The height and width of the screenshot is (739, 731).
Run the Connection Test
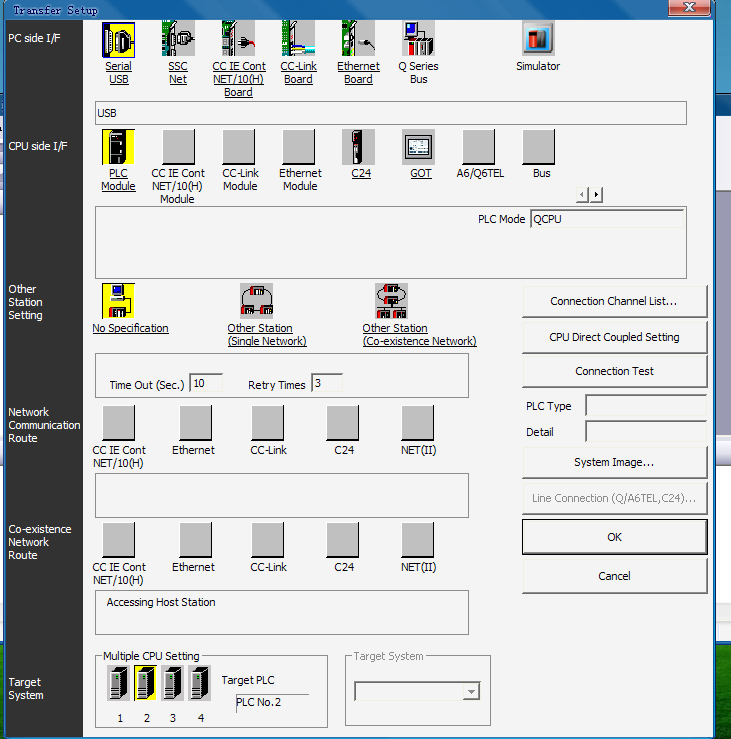click(x=614, y=371)
